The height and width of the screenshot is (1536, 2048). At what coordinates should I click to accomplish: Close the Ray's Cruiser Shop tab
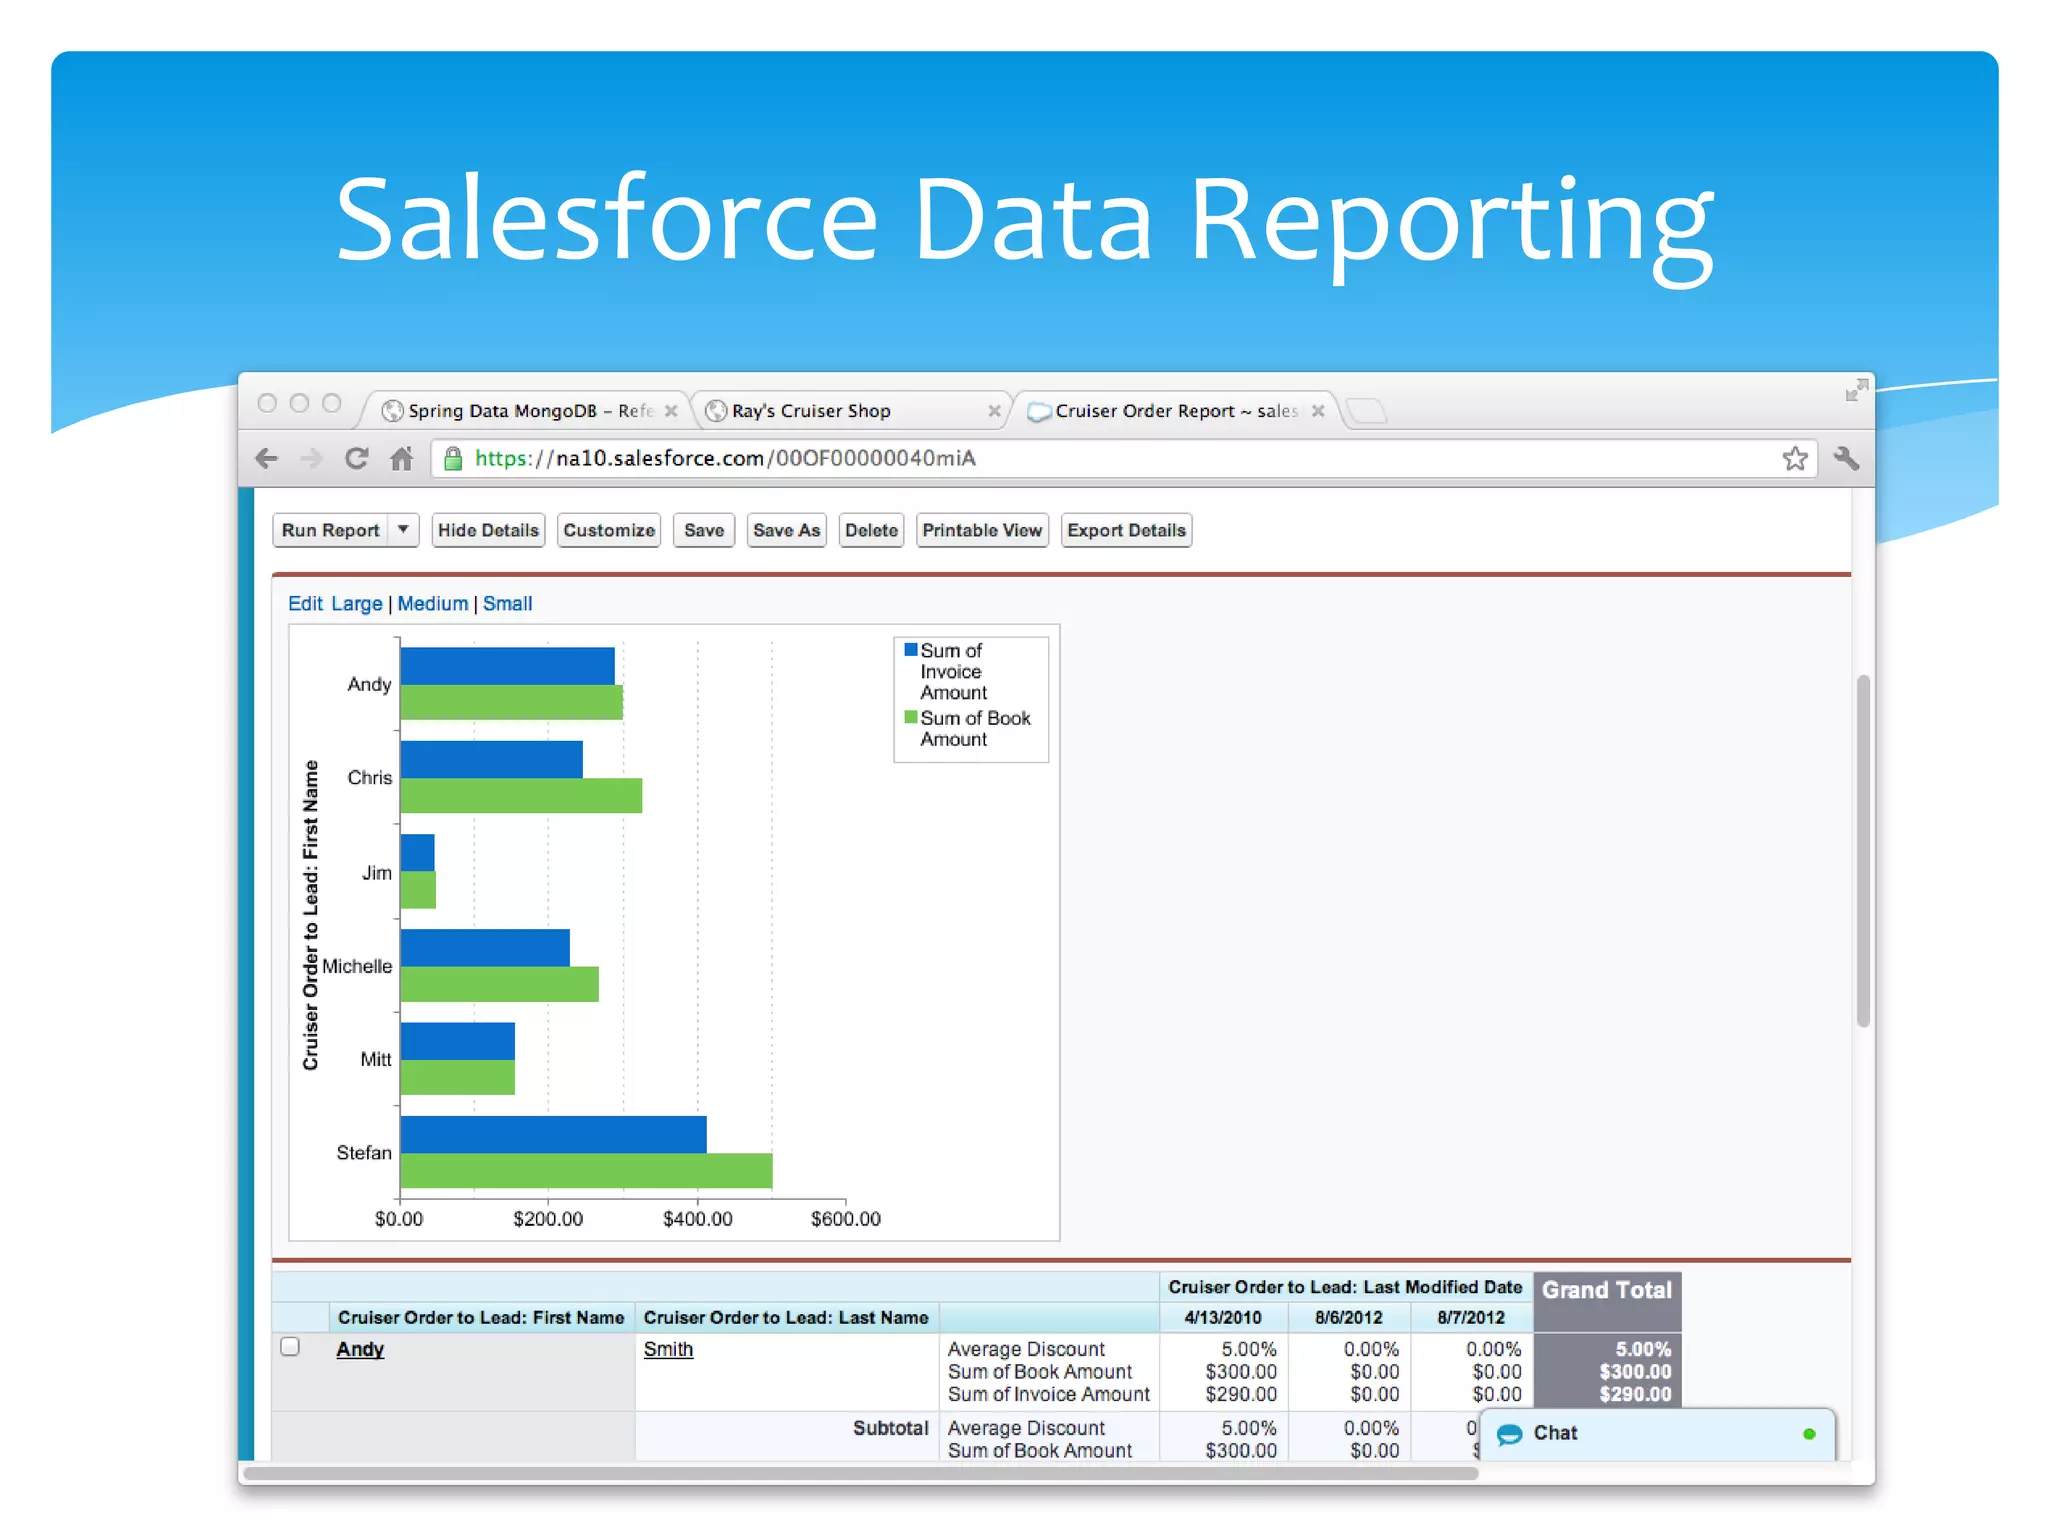coord(994,411)
